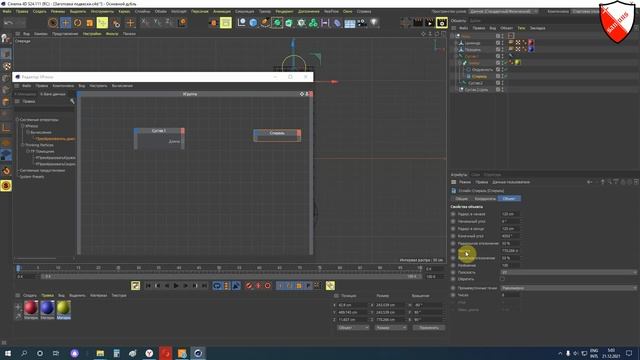Select the blue material ball
This screenshot has height=360, width=640.
coord(47,308)
